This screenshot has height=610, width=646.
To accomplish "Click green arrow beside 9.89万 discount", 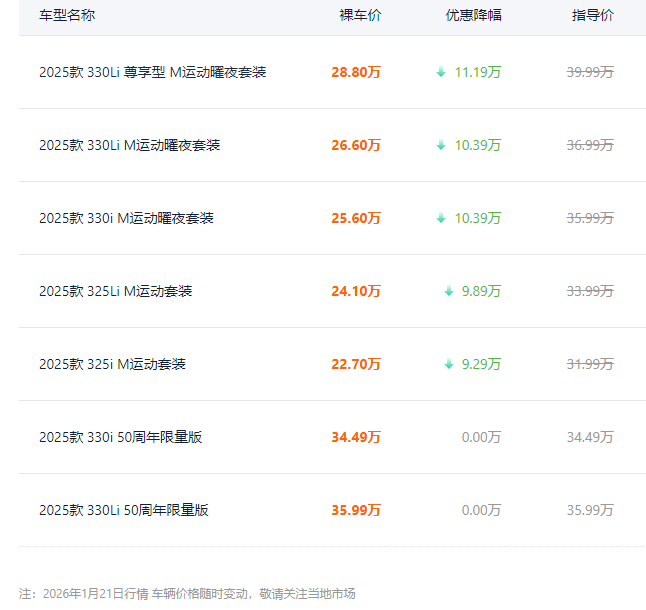I will (449, 291).
